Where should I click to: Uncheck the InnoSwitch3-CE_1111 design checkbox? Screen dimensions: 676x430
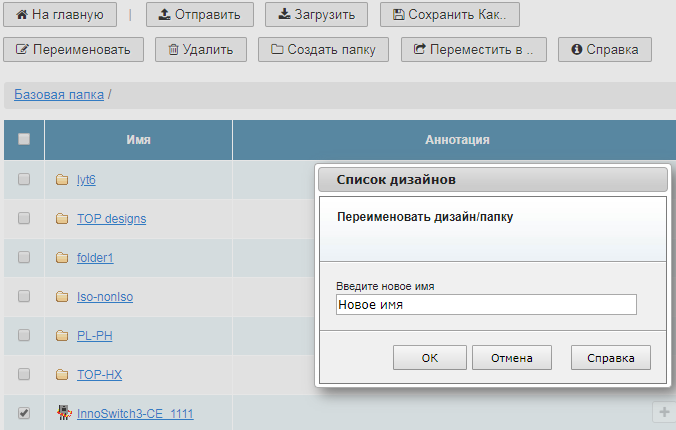point(24,412)
